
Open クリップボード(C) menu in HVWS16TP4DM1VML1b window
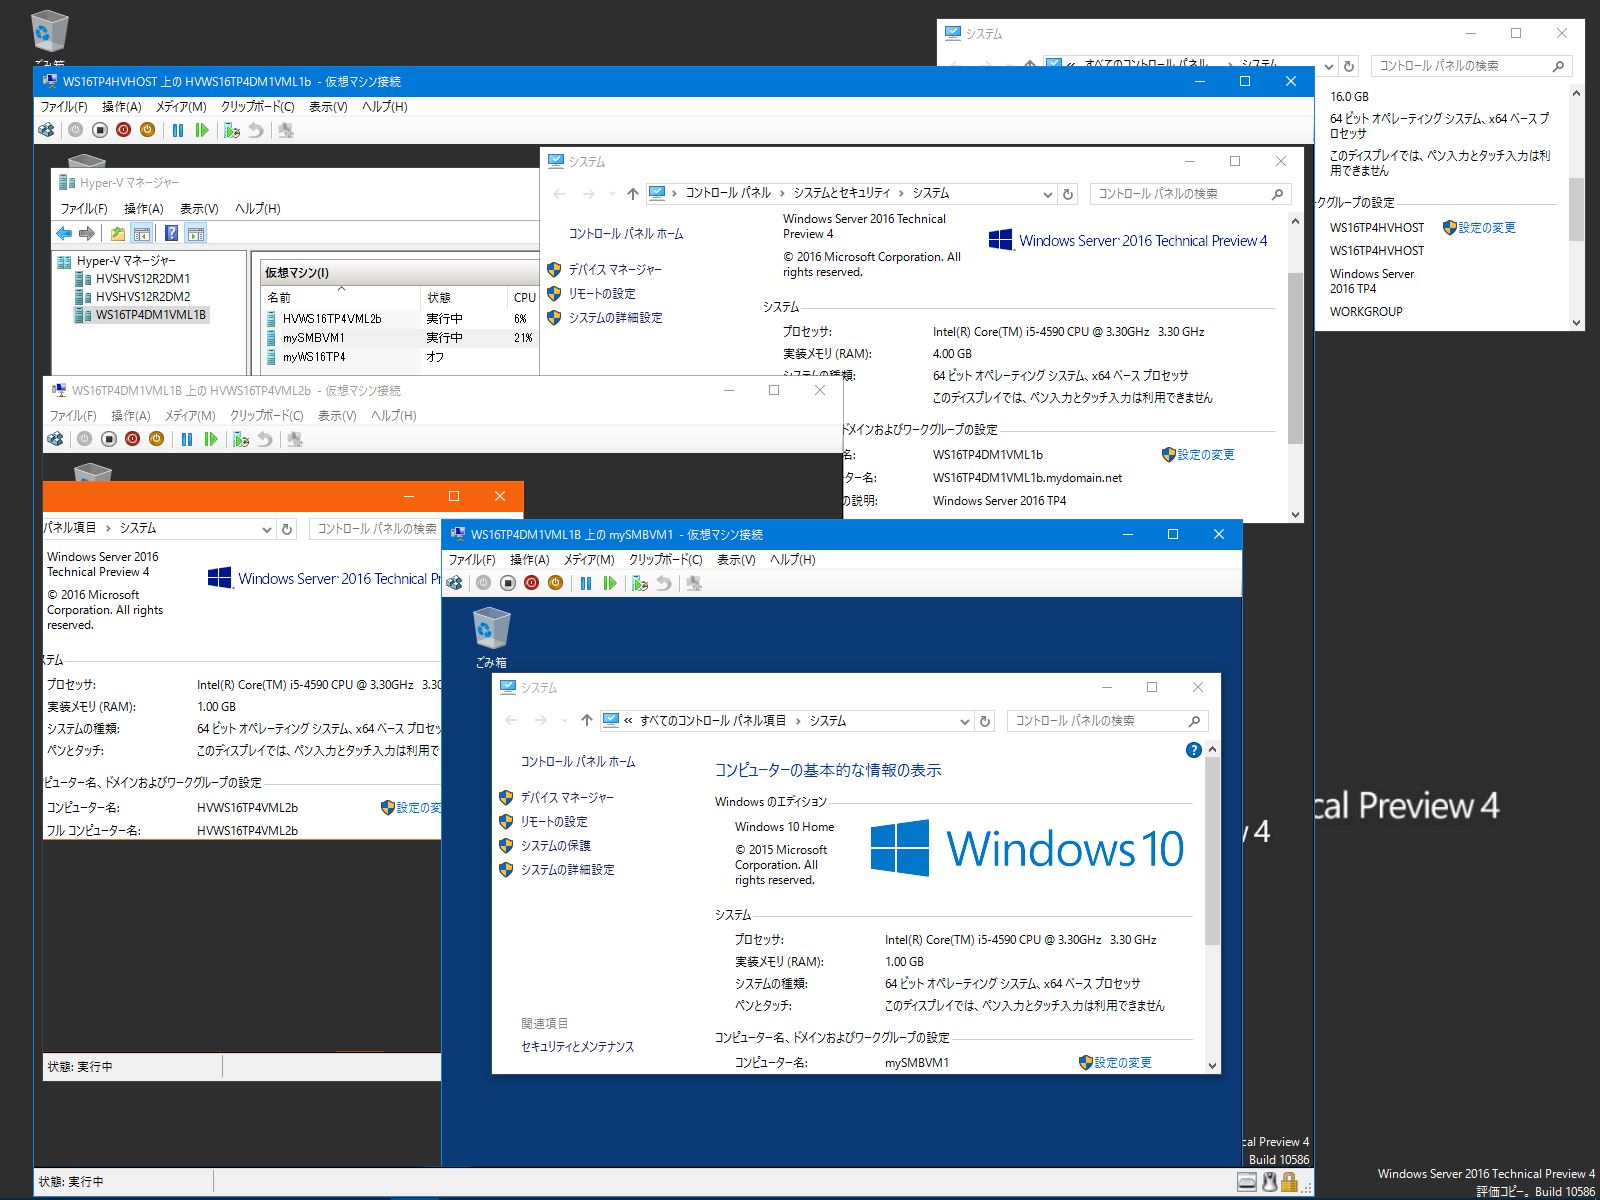[x=258, y=106]
